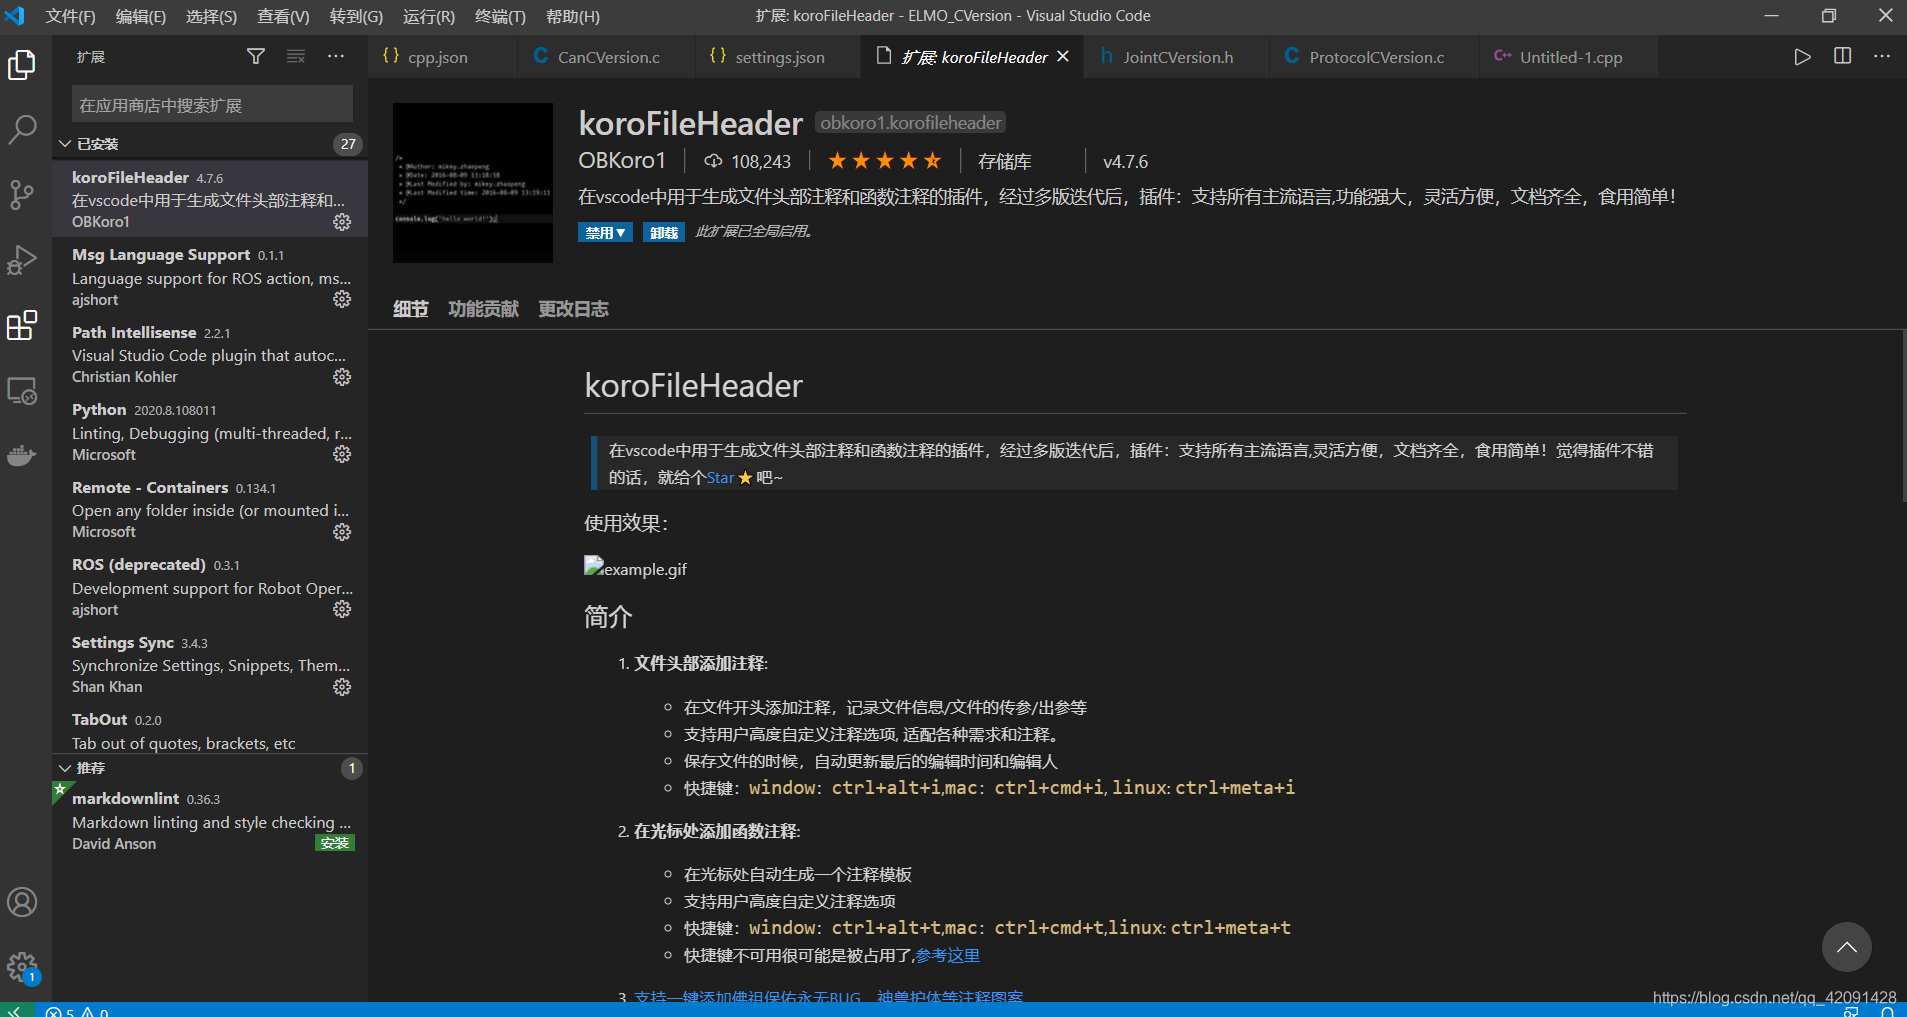The height and width of the screenshot is (1017, 1907).
Task: Switch to ProtocolCVersion.c editor tab
Action: [x=1376, y=57]
